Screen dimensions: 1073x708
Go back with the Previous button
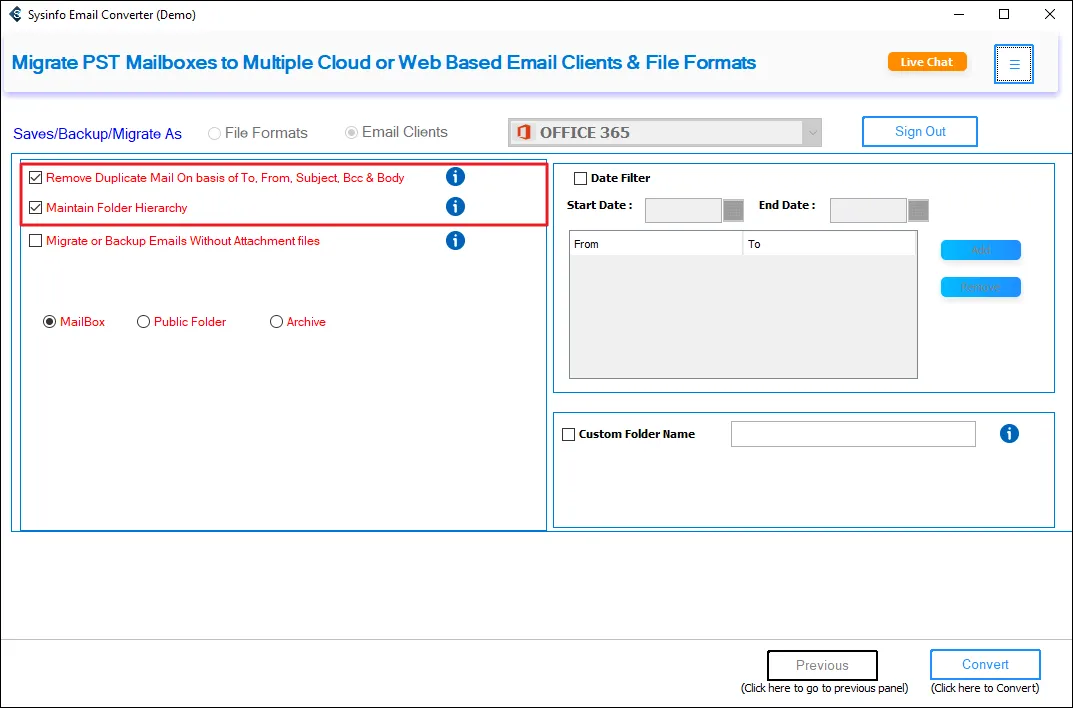pyautogui.click(x=822, y=665)
